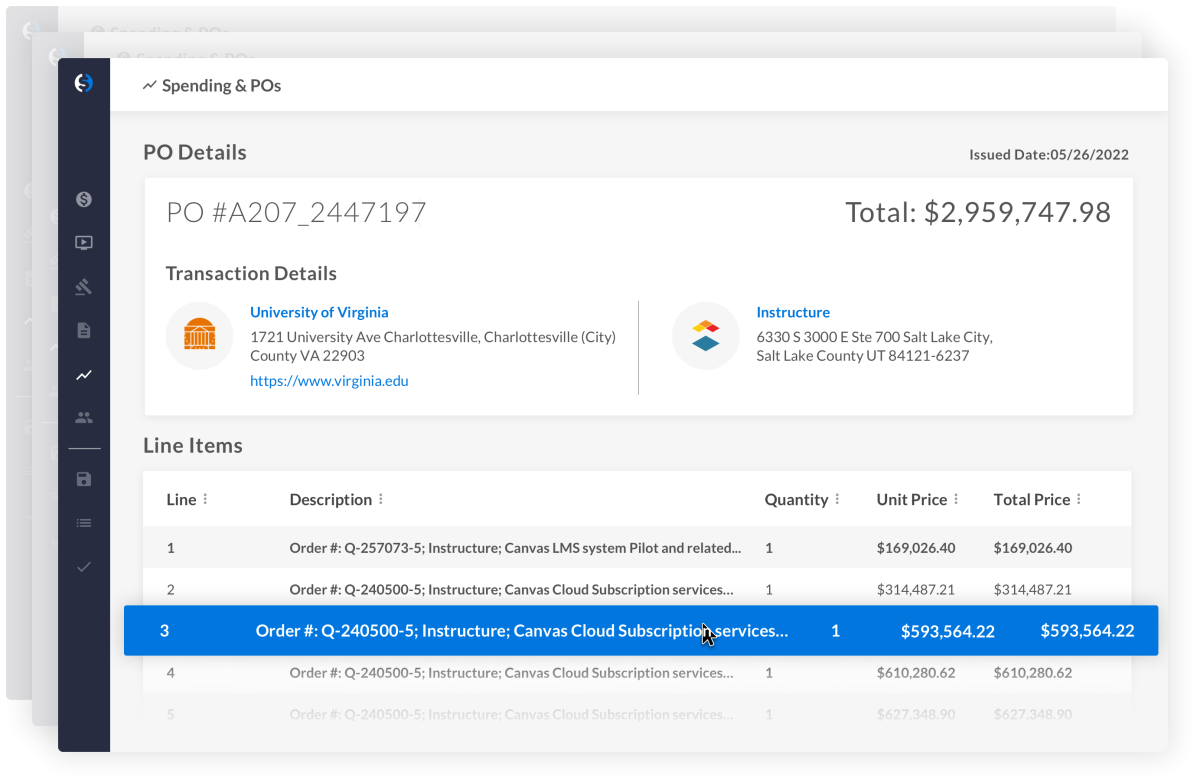
Task: Select the Spending & POs chart icon
Action: [84, 374]
